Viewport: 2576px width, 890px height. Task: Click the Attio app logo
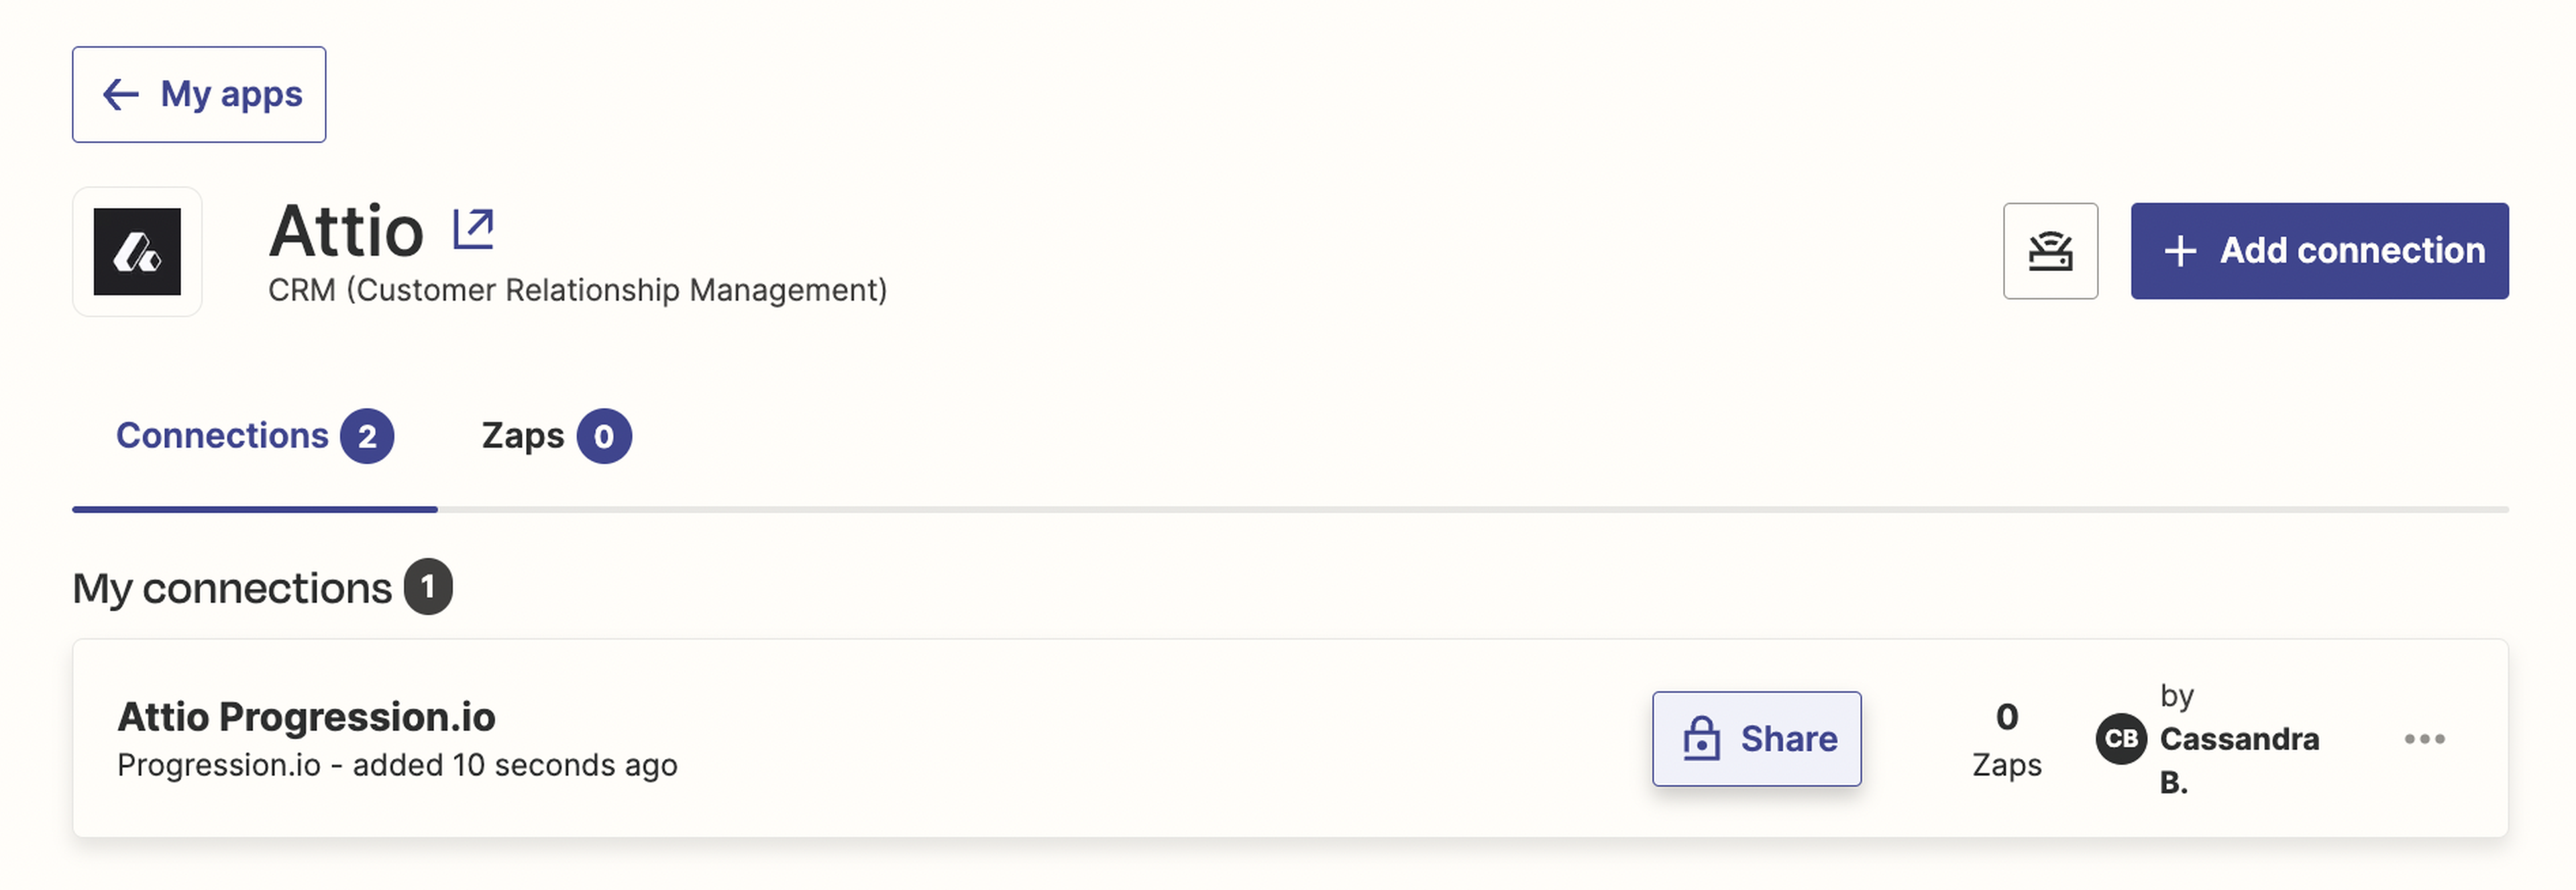[137, 252]
